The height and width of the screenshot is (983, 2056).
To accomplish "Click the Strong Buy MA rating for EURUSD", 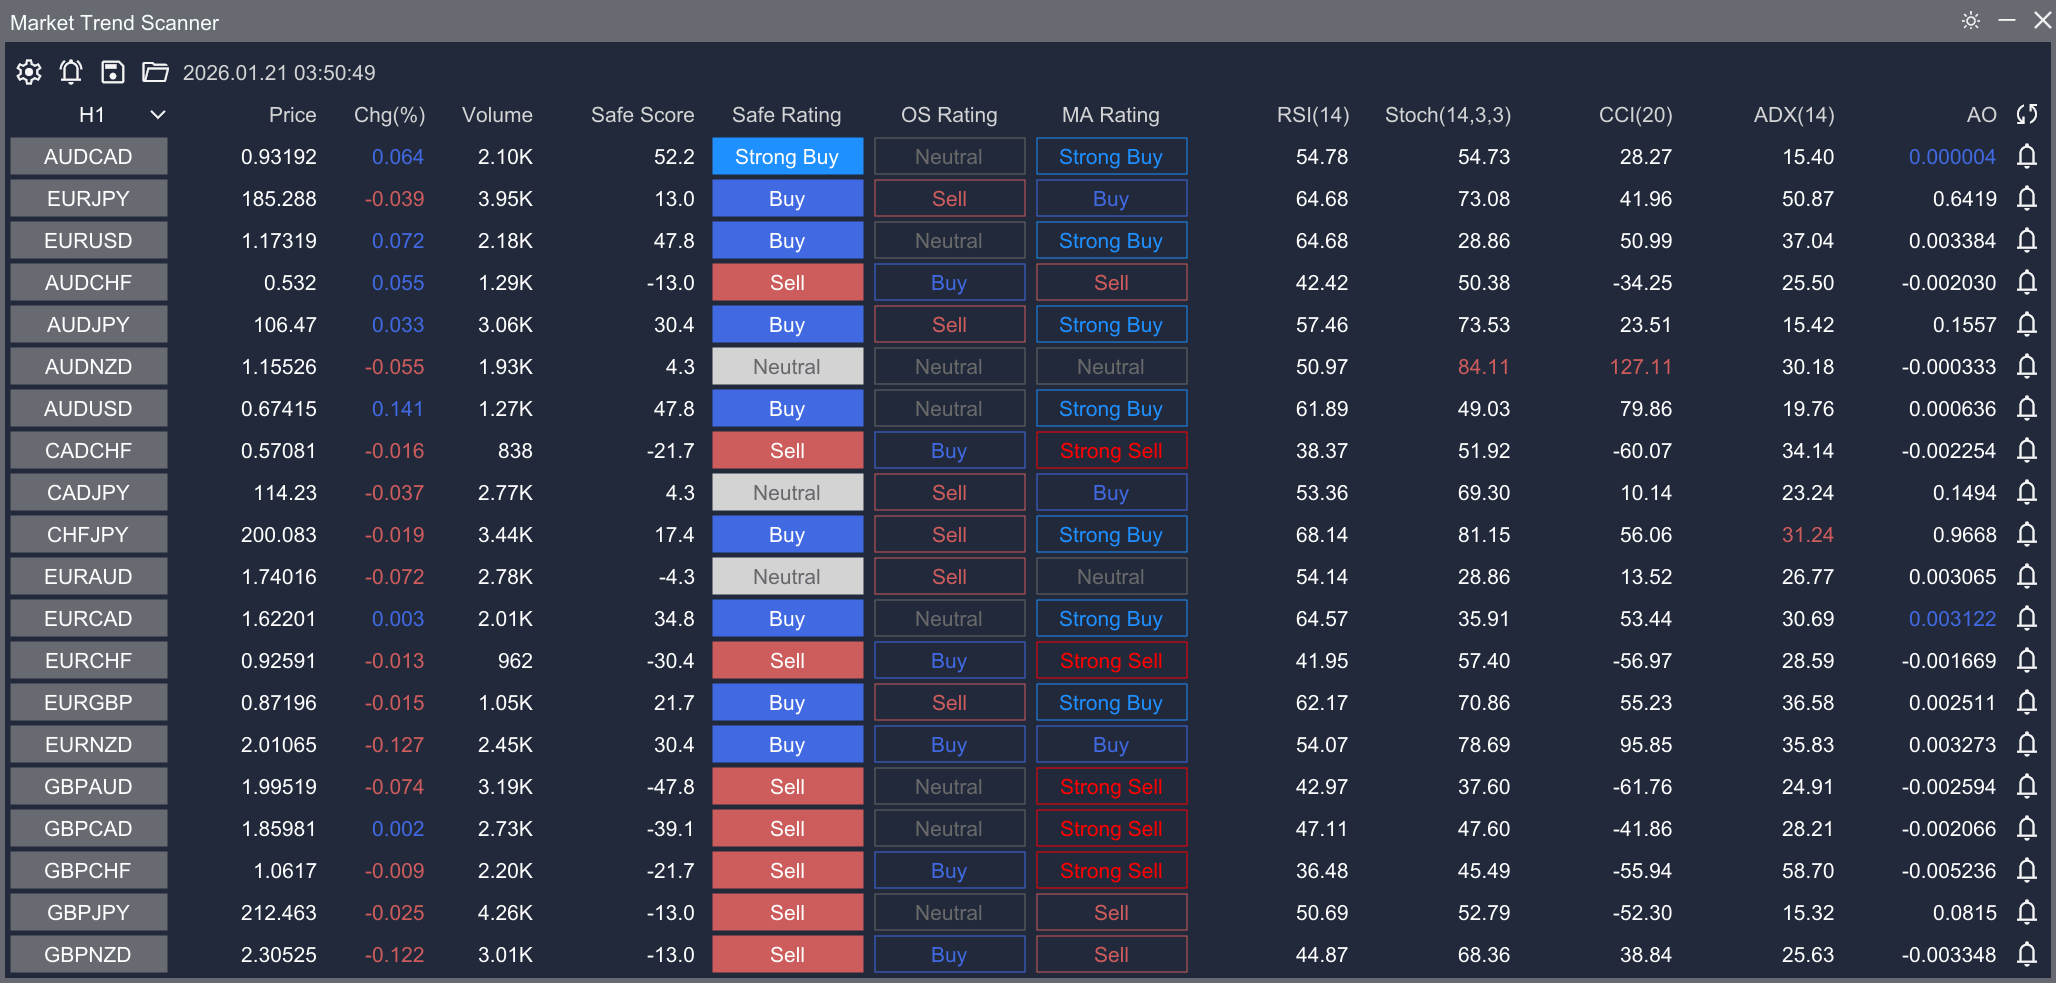I will (1110, 240).
